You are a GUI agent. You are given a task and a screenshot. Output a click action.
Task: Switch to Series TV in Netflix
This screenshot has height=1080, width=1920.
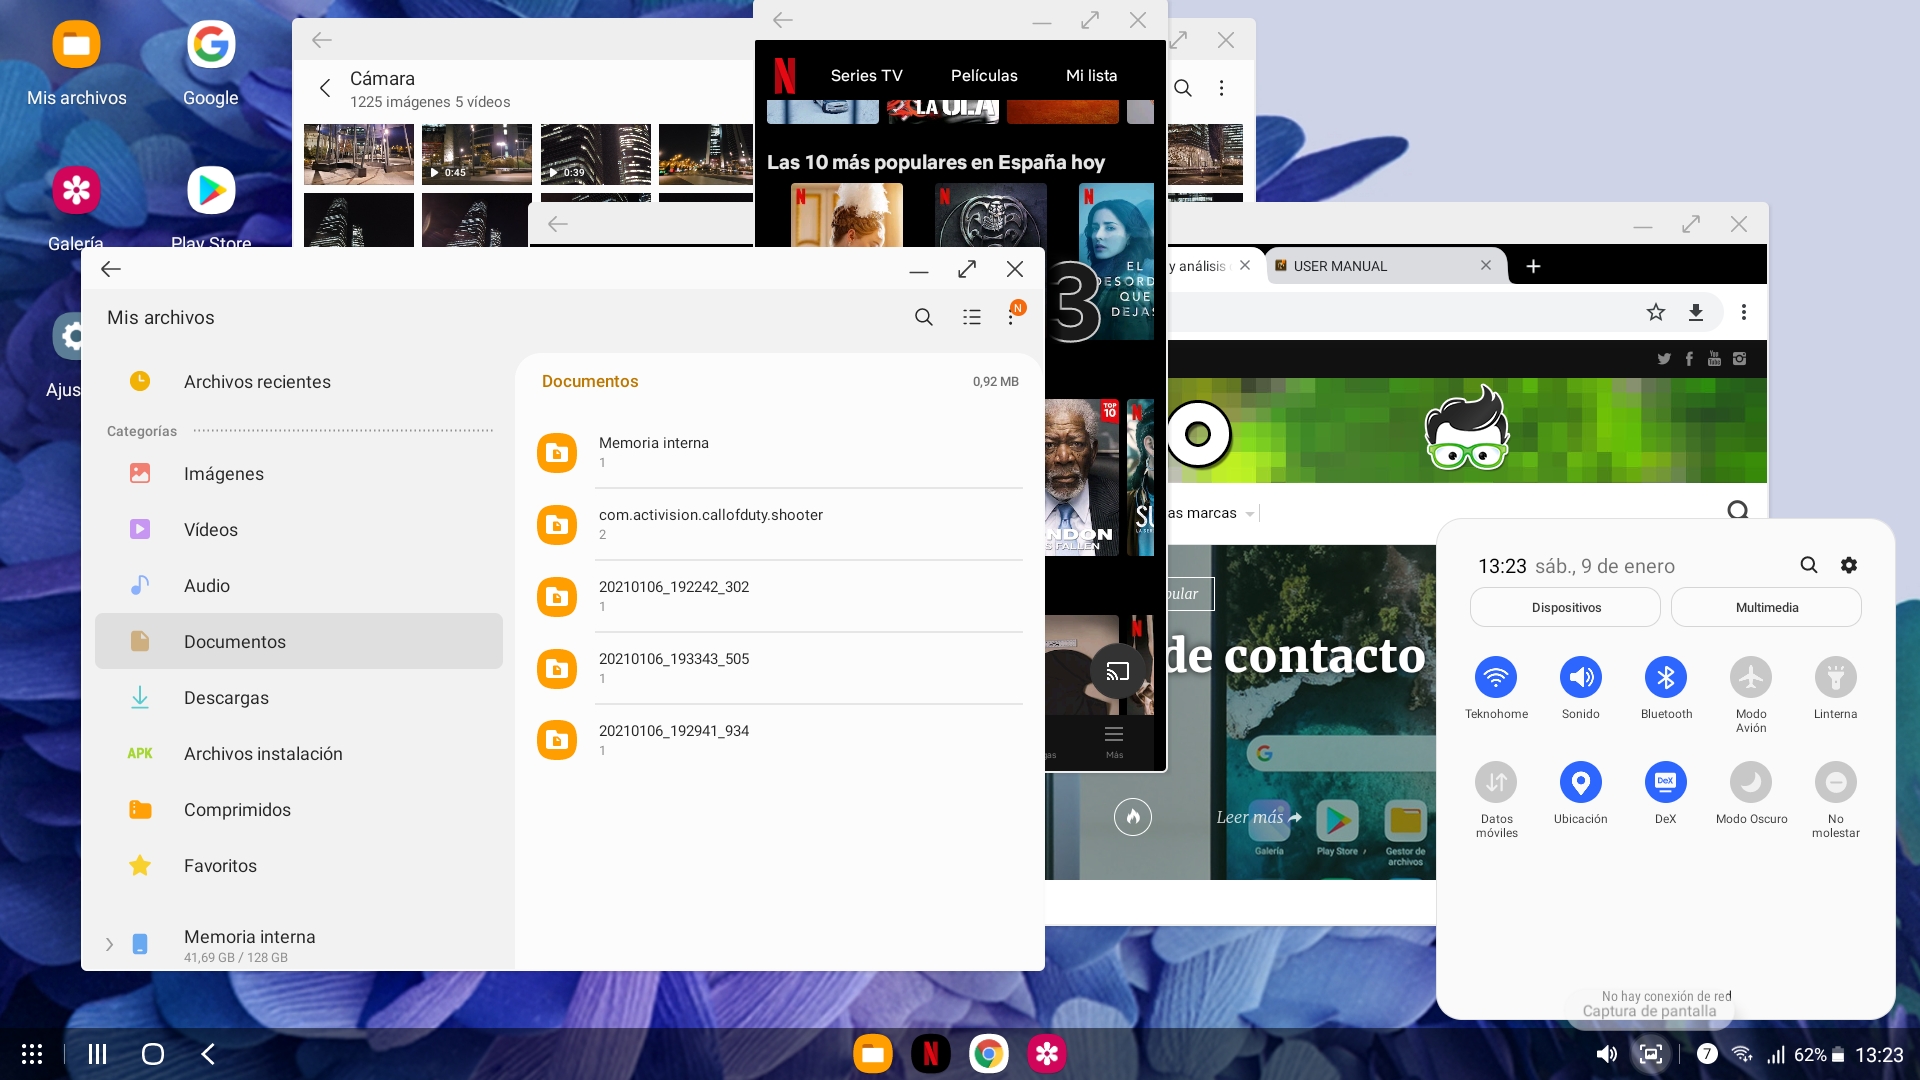(x=866, y=76)
